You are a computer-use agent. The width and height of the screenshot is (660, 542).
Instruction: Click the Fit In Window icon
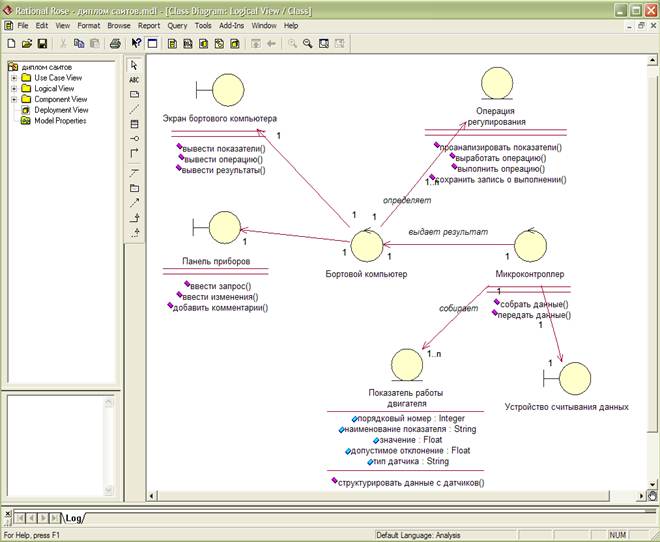324,43
